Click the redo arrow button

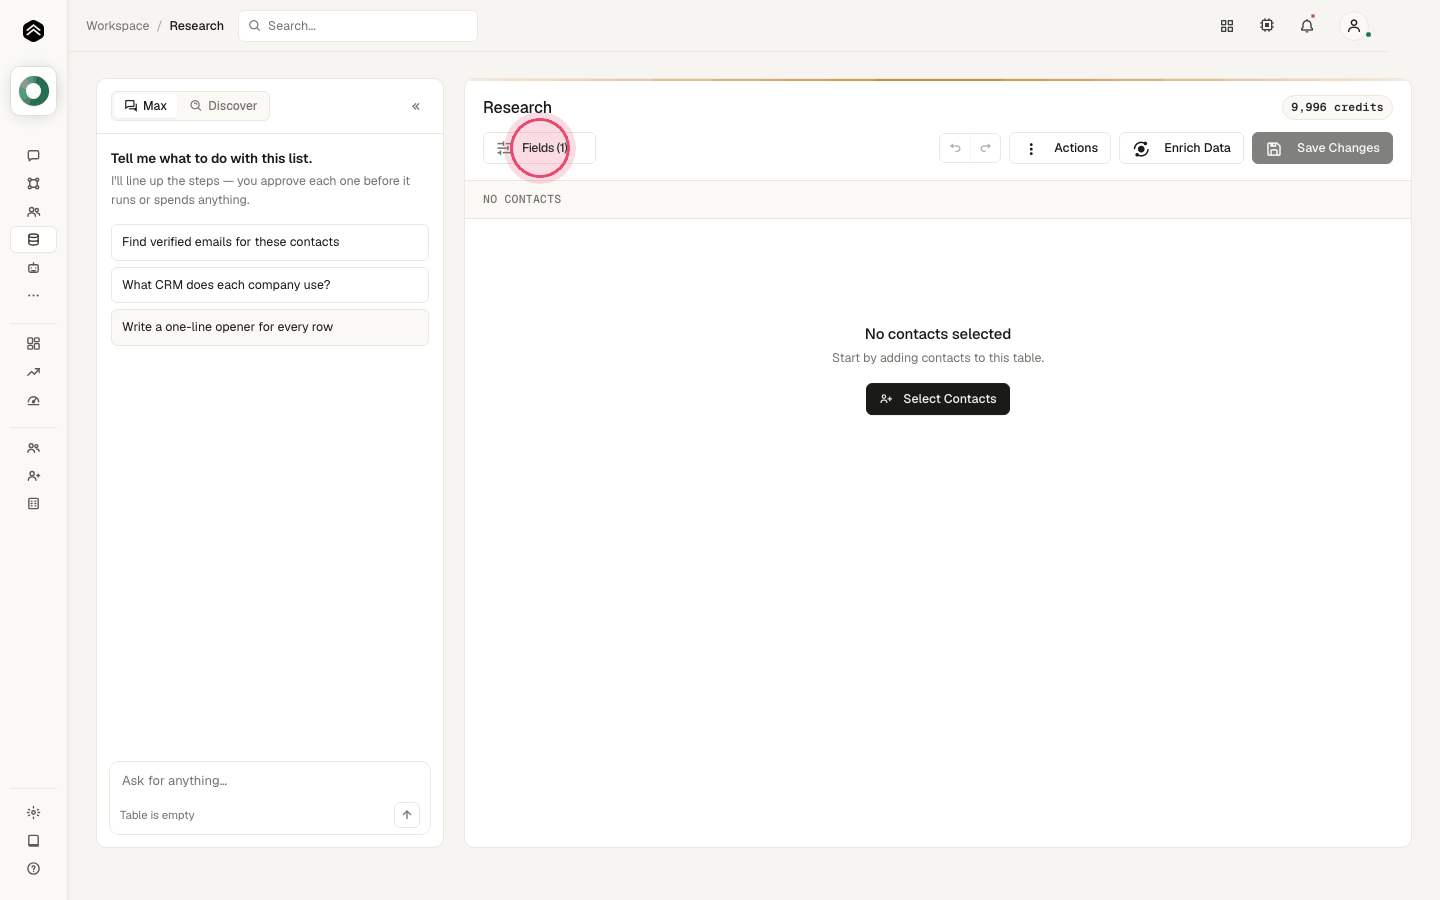[x=985, y=148]
